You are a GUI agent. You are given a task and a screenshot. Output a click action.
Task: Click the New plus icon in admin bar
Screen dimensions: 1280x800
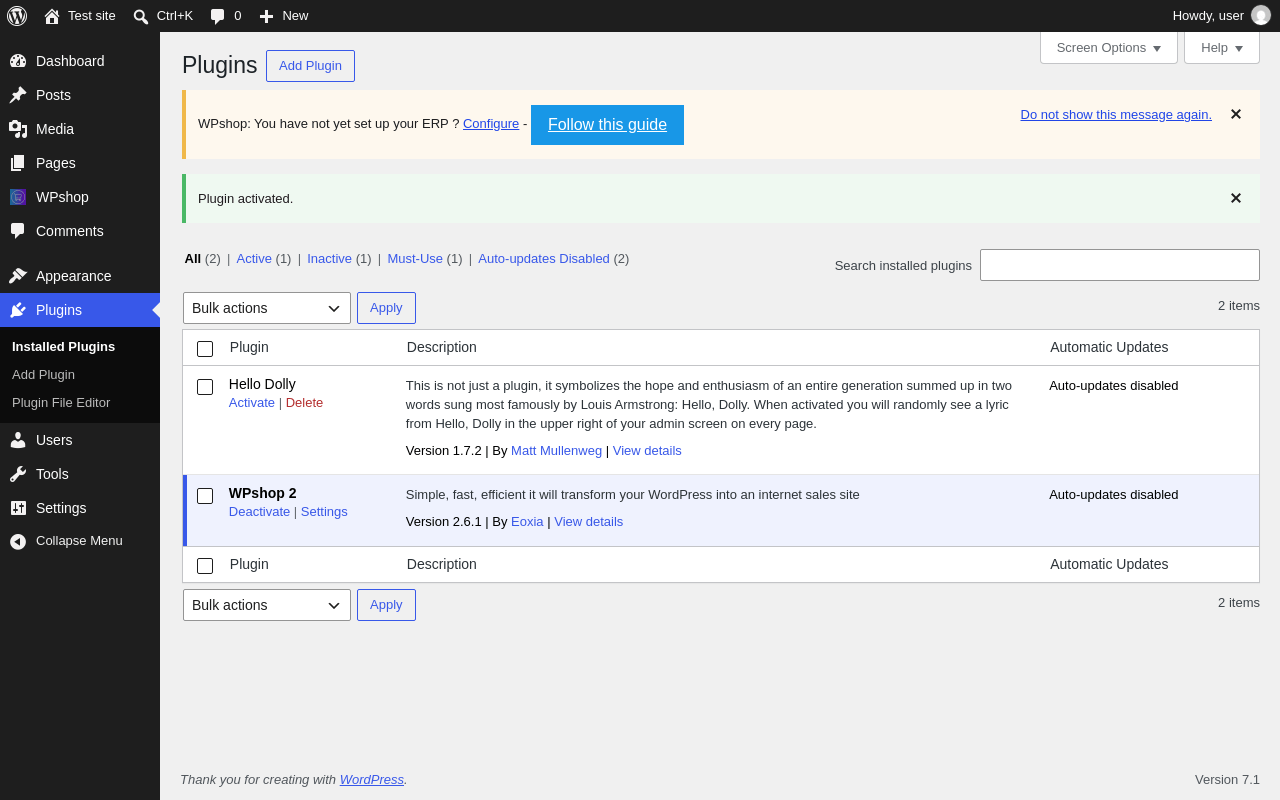(x=266, y=16)
